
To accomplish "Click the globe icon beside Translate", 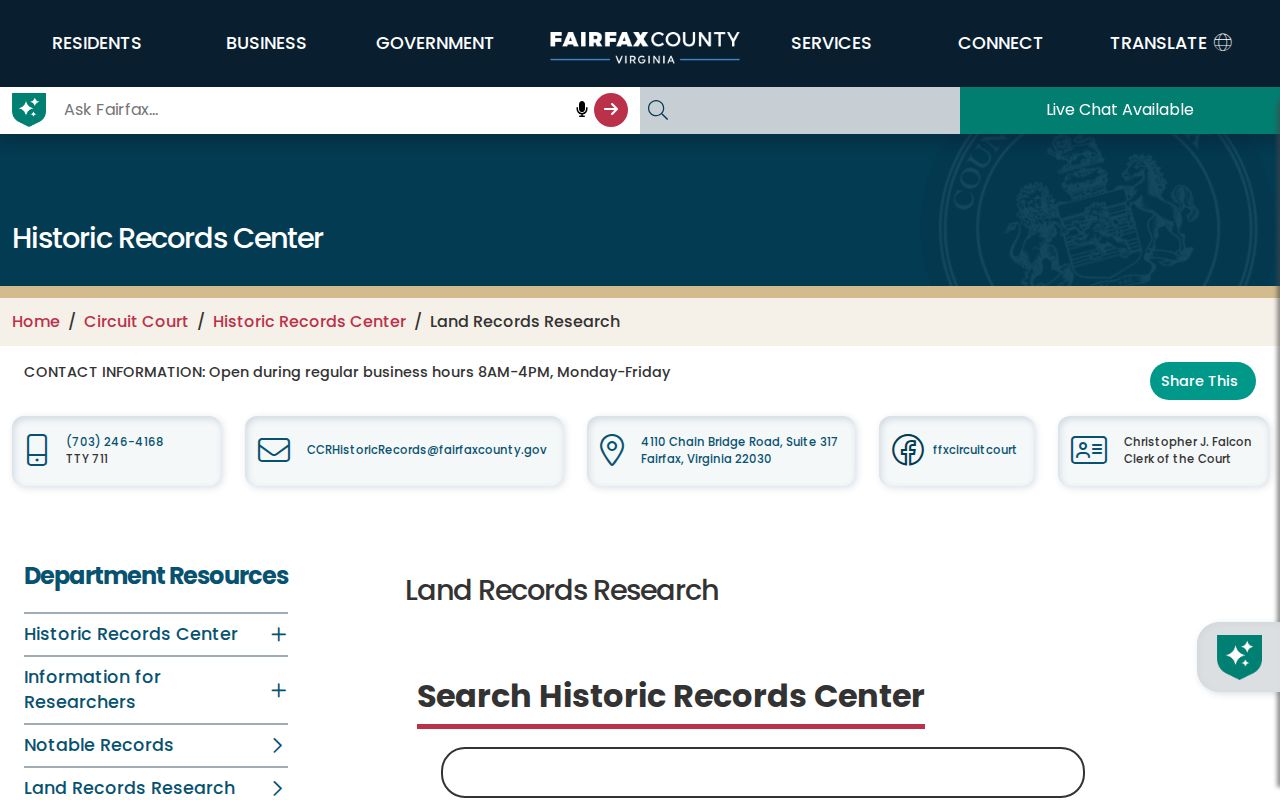I will click(x=1222, y=42).
